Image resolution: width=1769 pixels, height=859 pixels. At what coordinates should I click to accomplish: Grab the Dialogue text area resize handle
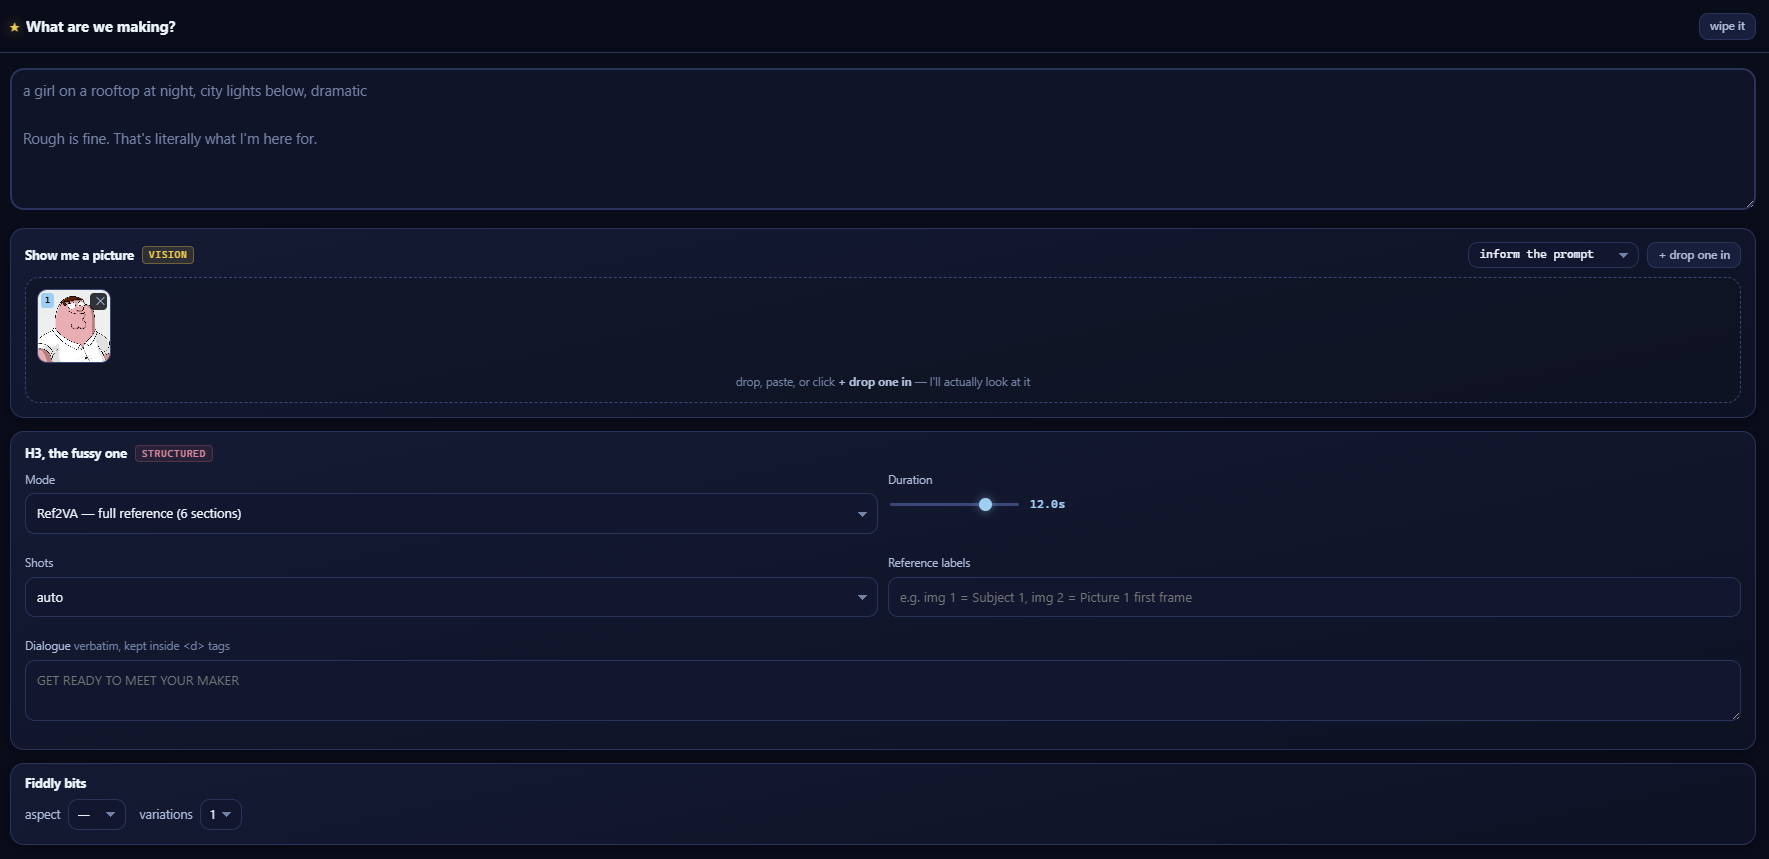[1735, 715]
